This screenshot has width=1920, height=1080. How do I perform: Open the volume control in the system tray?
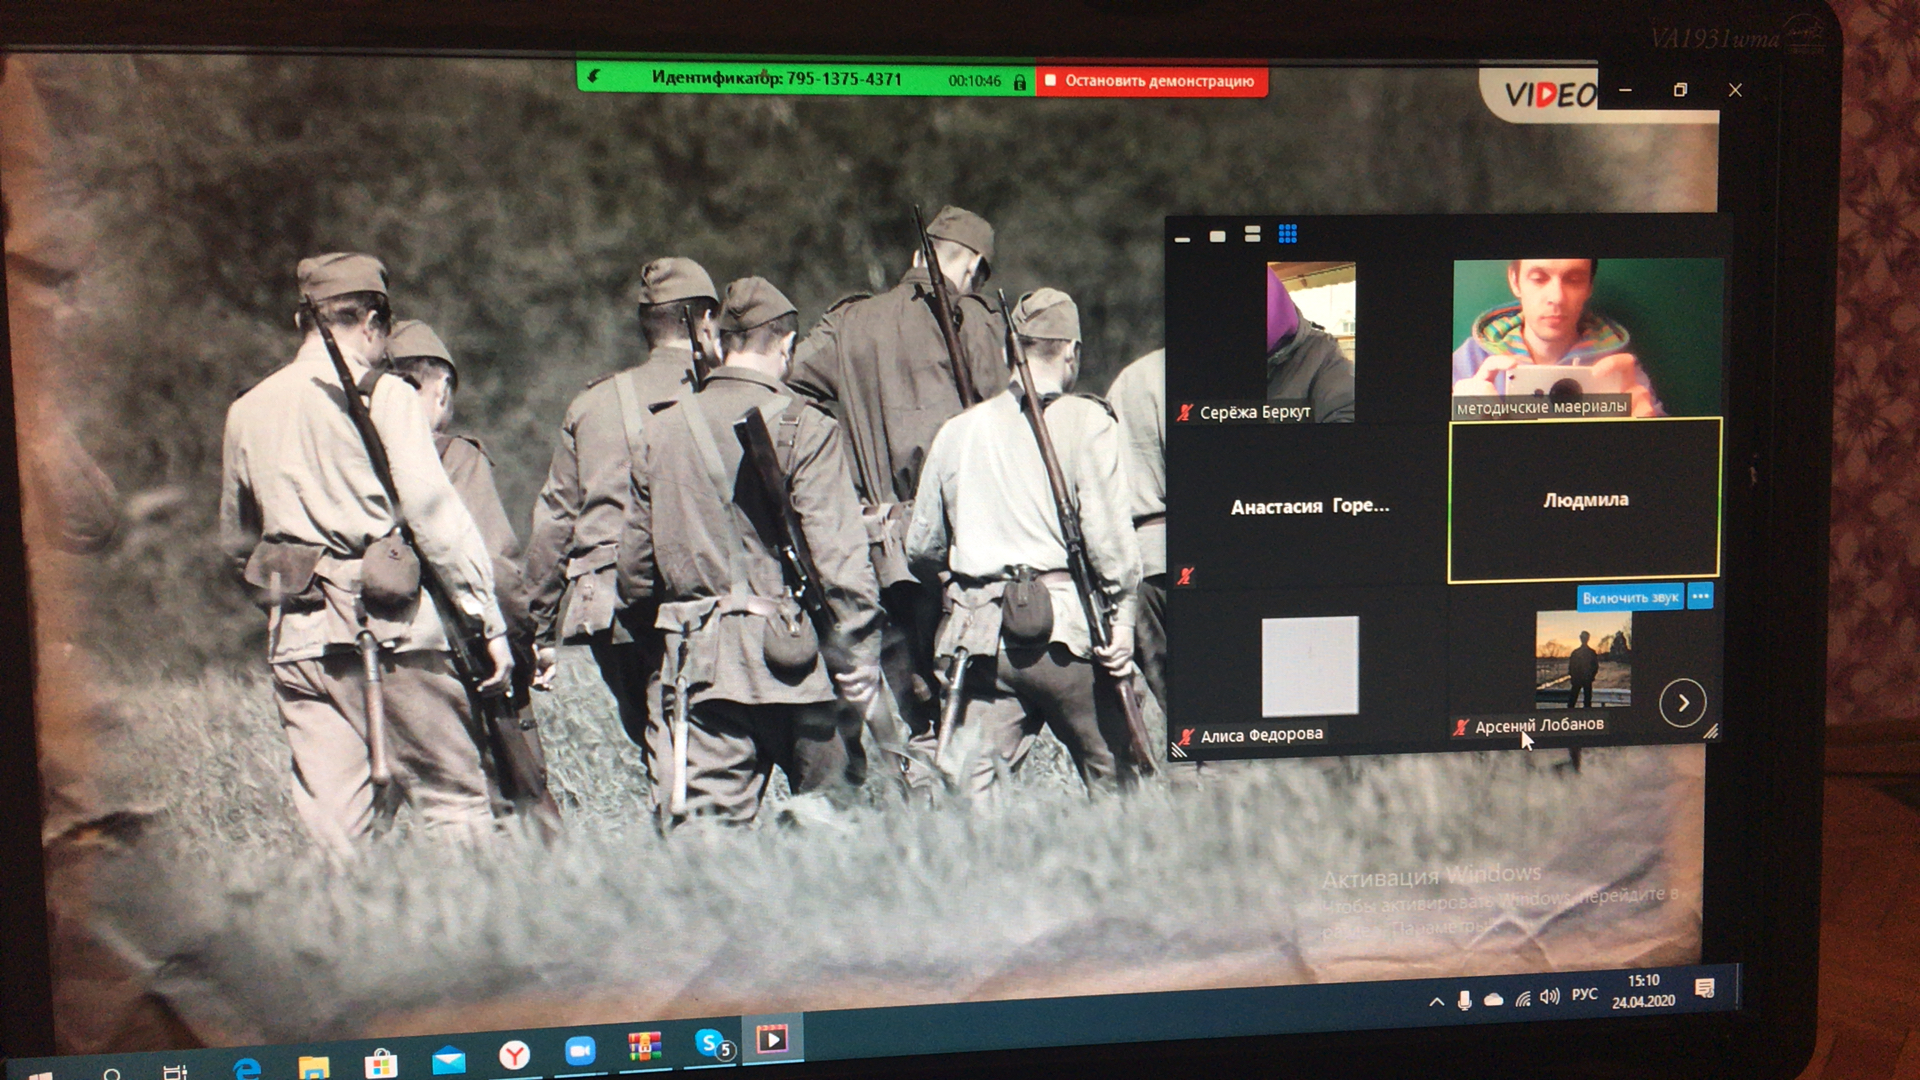(1550, 996)
